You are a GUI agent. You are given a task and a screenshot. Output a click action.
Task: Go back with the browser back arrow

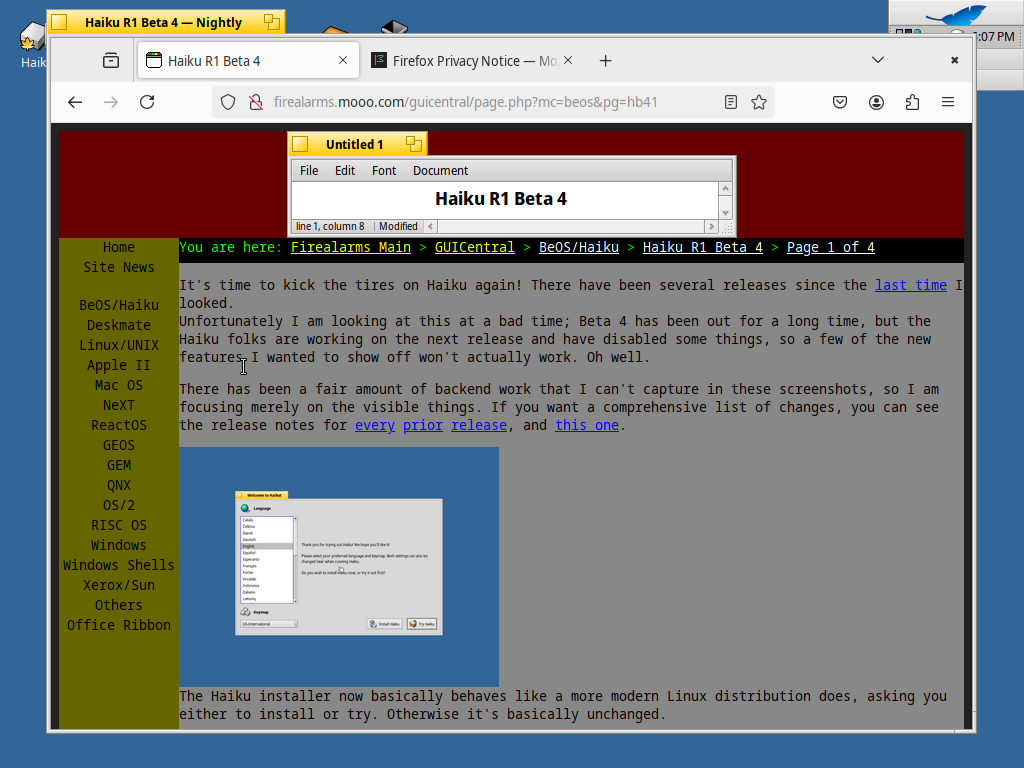(x=75, y=102)
